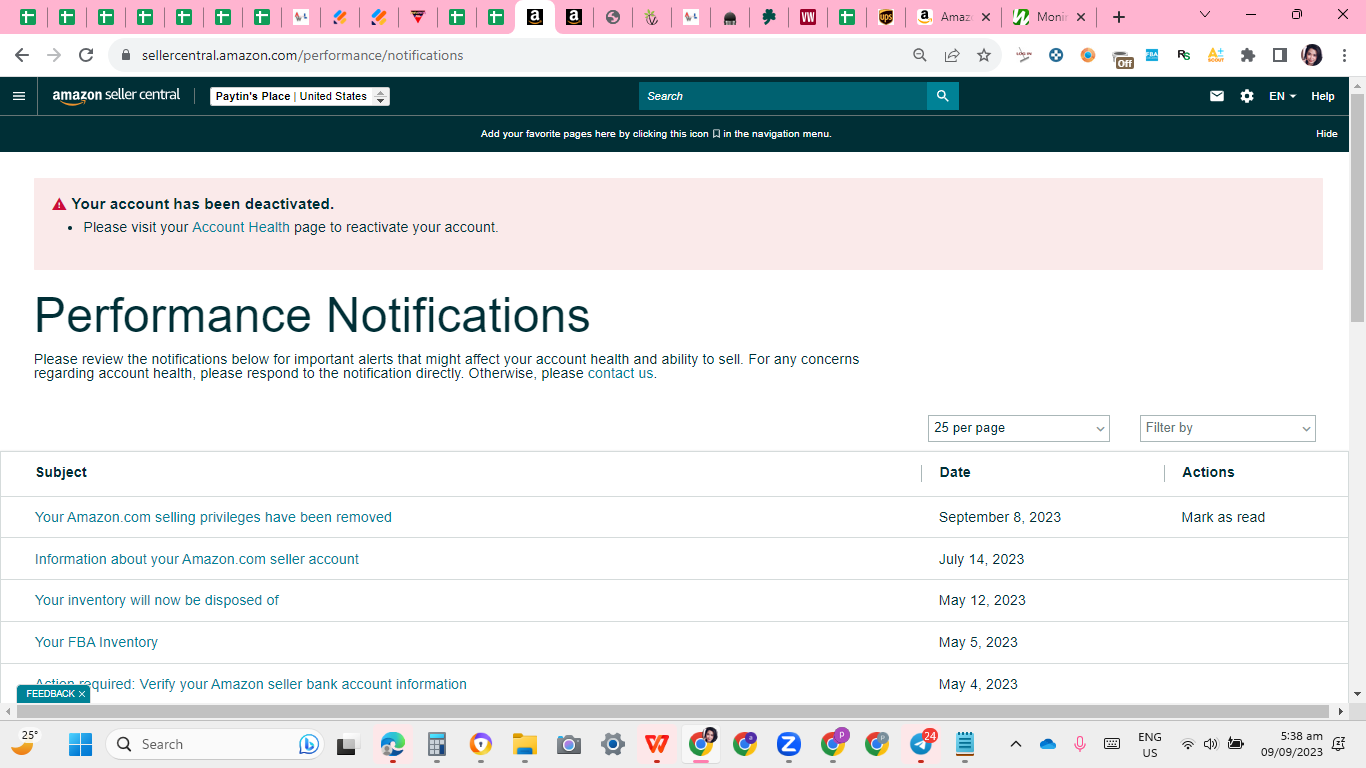The height and width of the screenshot is (768, 1366).
Task: Click the Windows taskbar Search box
Action: pos(214,744)
